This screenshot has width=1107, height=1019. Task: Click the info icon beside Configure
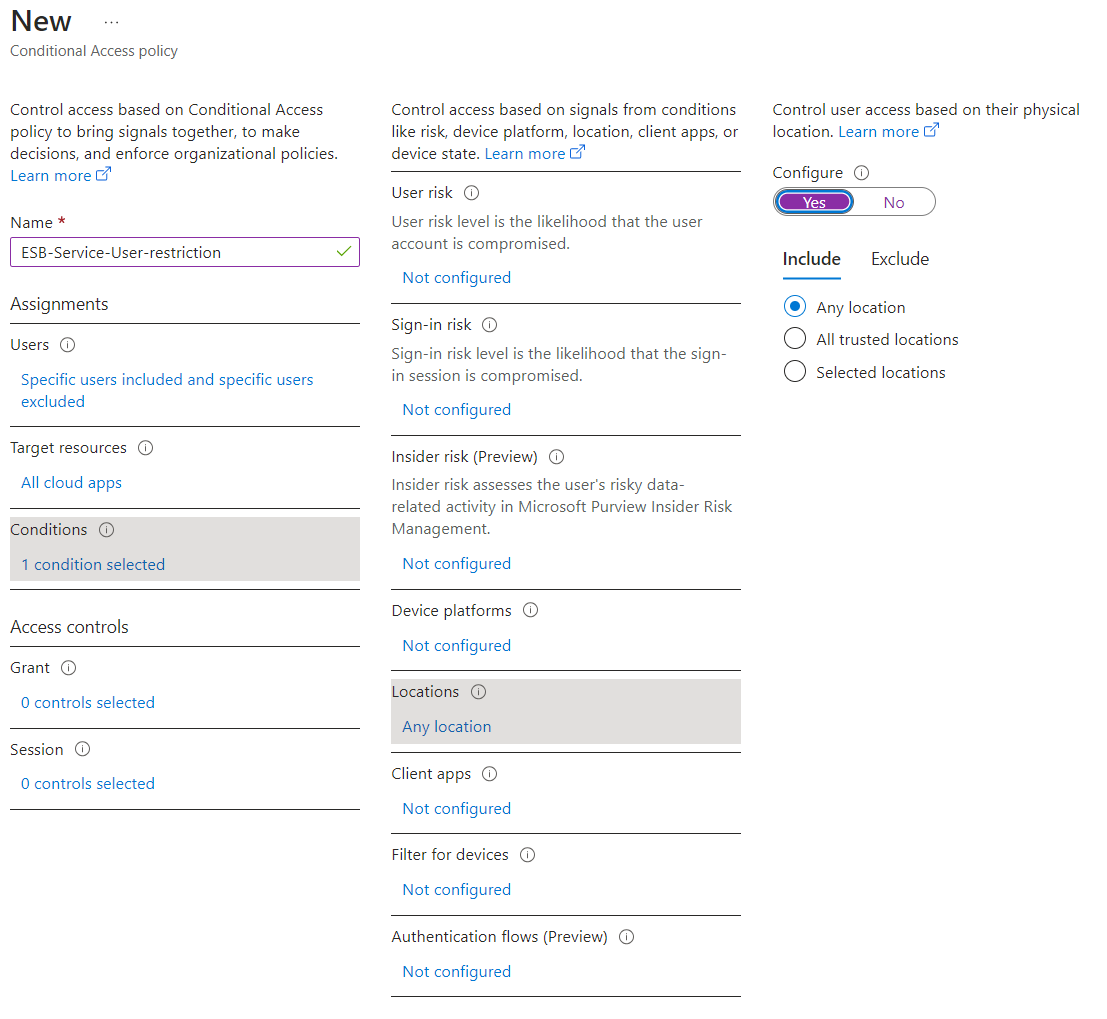861,172
